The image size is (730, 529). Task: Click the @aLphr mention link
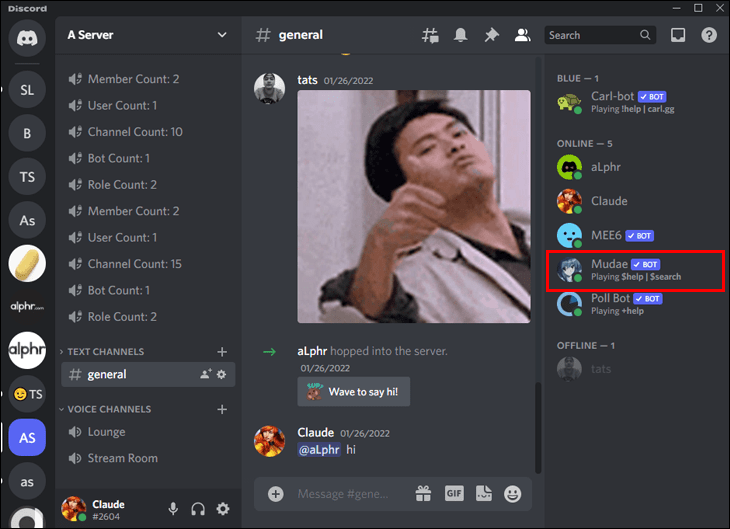click(x=319, y=449)
